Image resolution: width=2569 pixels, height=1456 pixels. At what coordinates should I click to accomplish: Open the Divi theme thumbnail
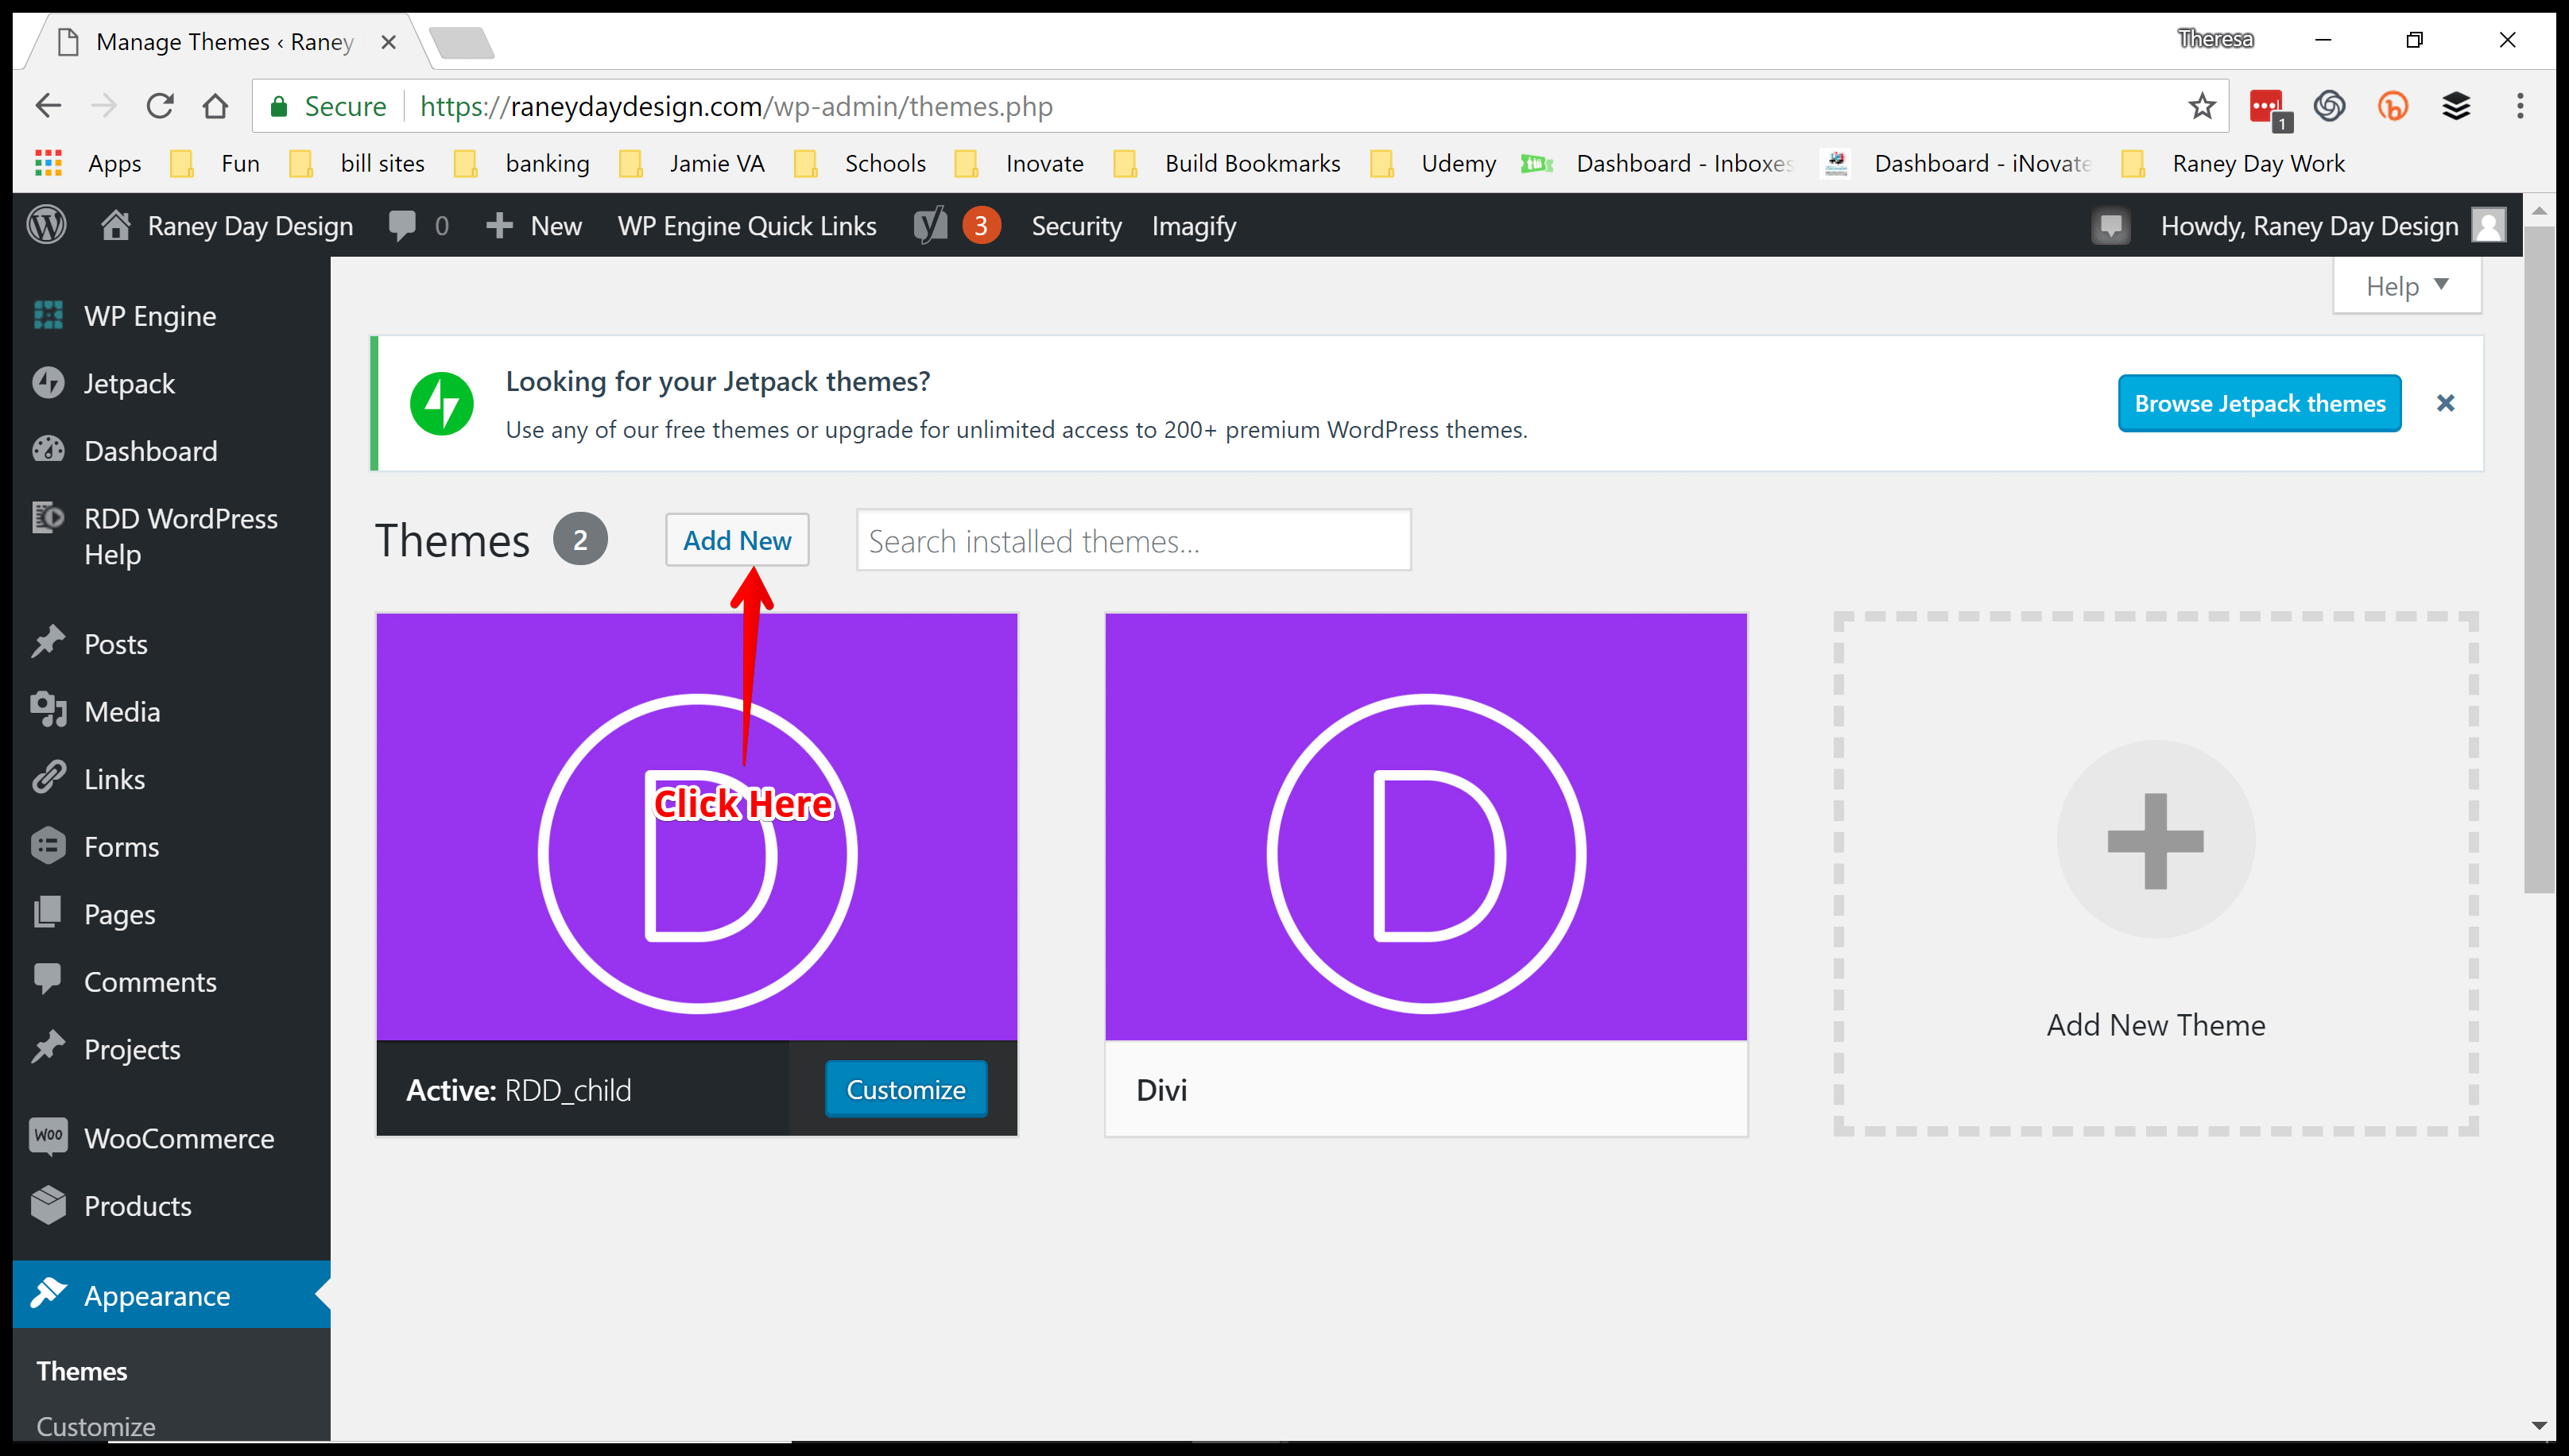(1426, 827)
